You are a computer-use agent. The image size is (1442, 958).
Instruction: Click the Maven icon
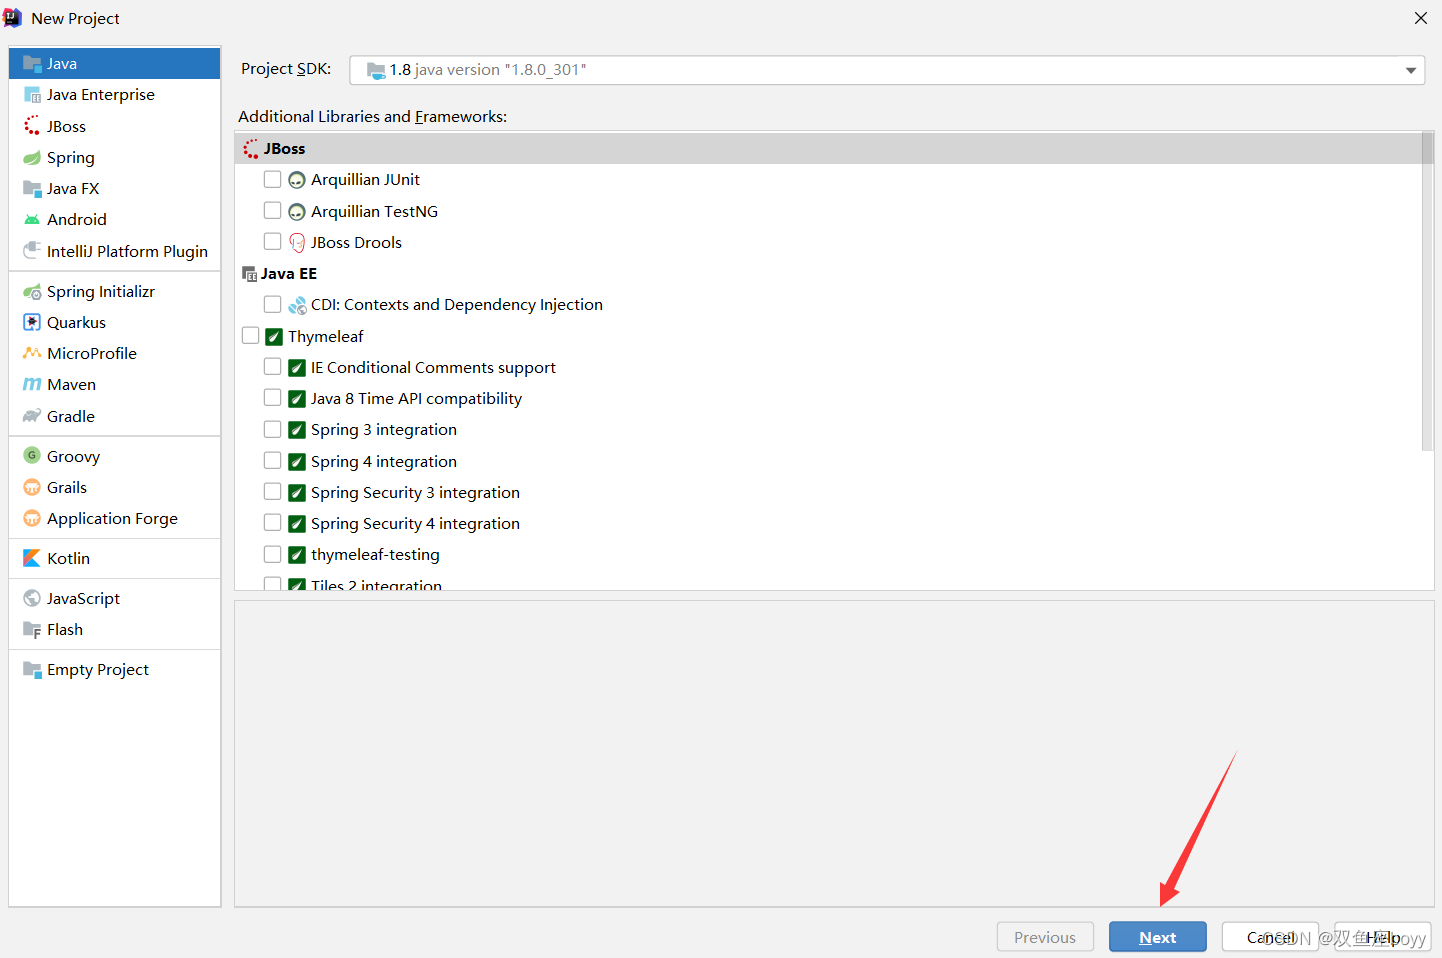pos(32,384)
